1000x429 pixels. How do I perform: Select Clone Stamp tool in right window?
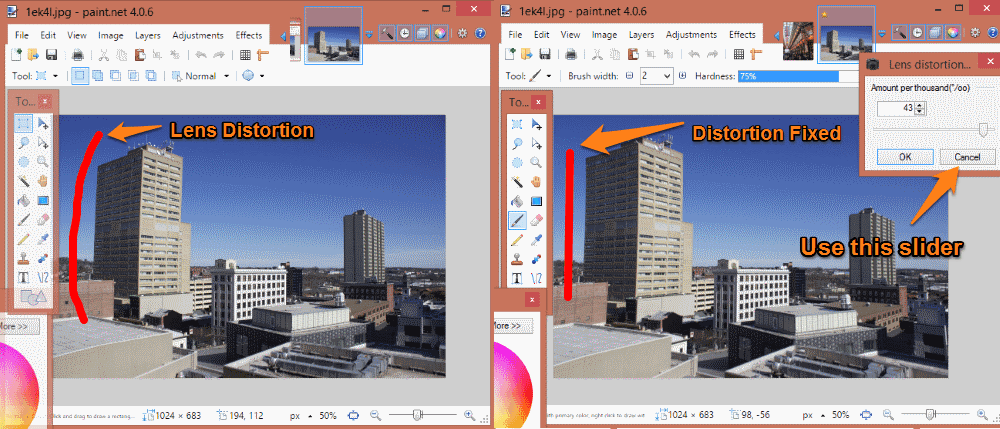(x=517, y=259)
